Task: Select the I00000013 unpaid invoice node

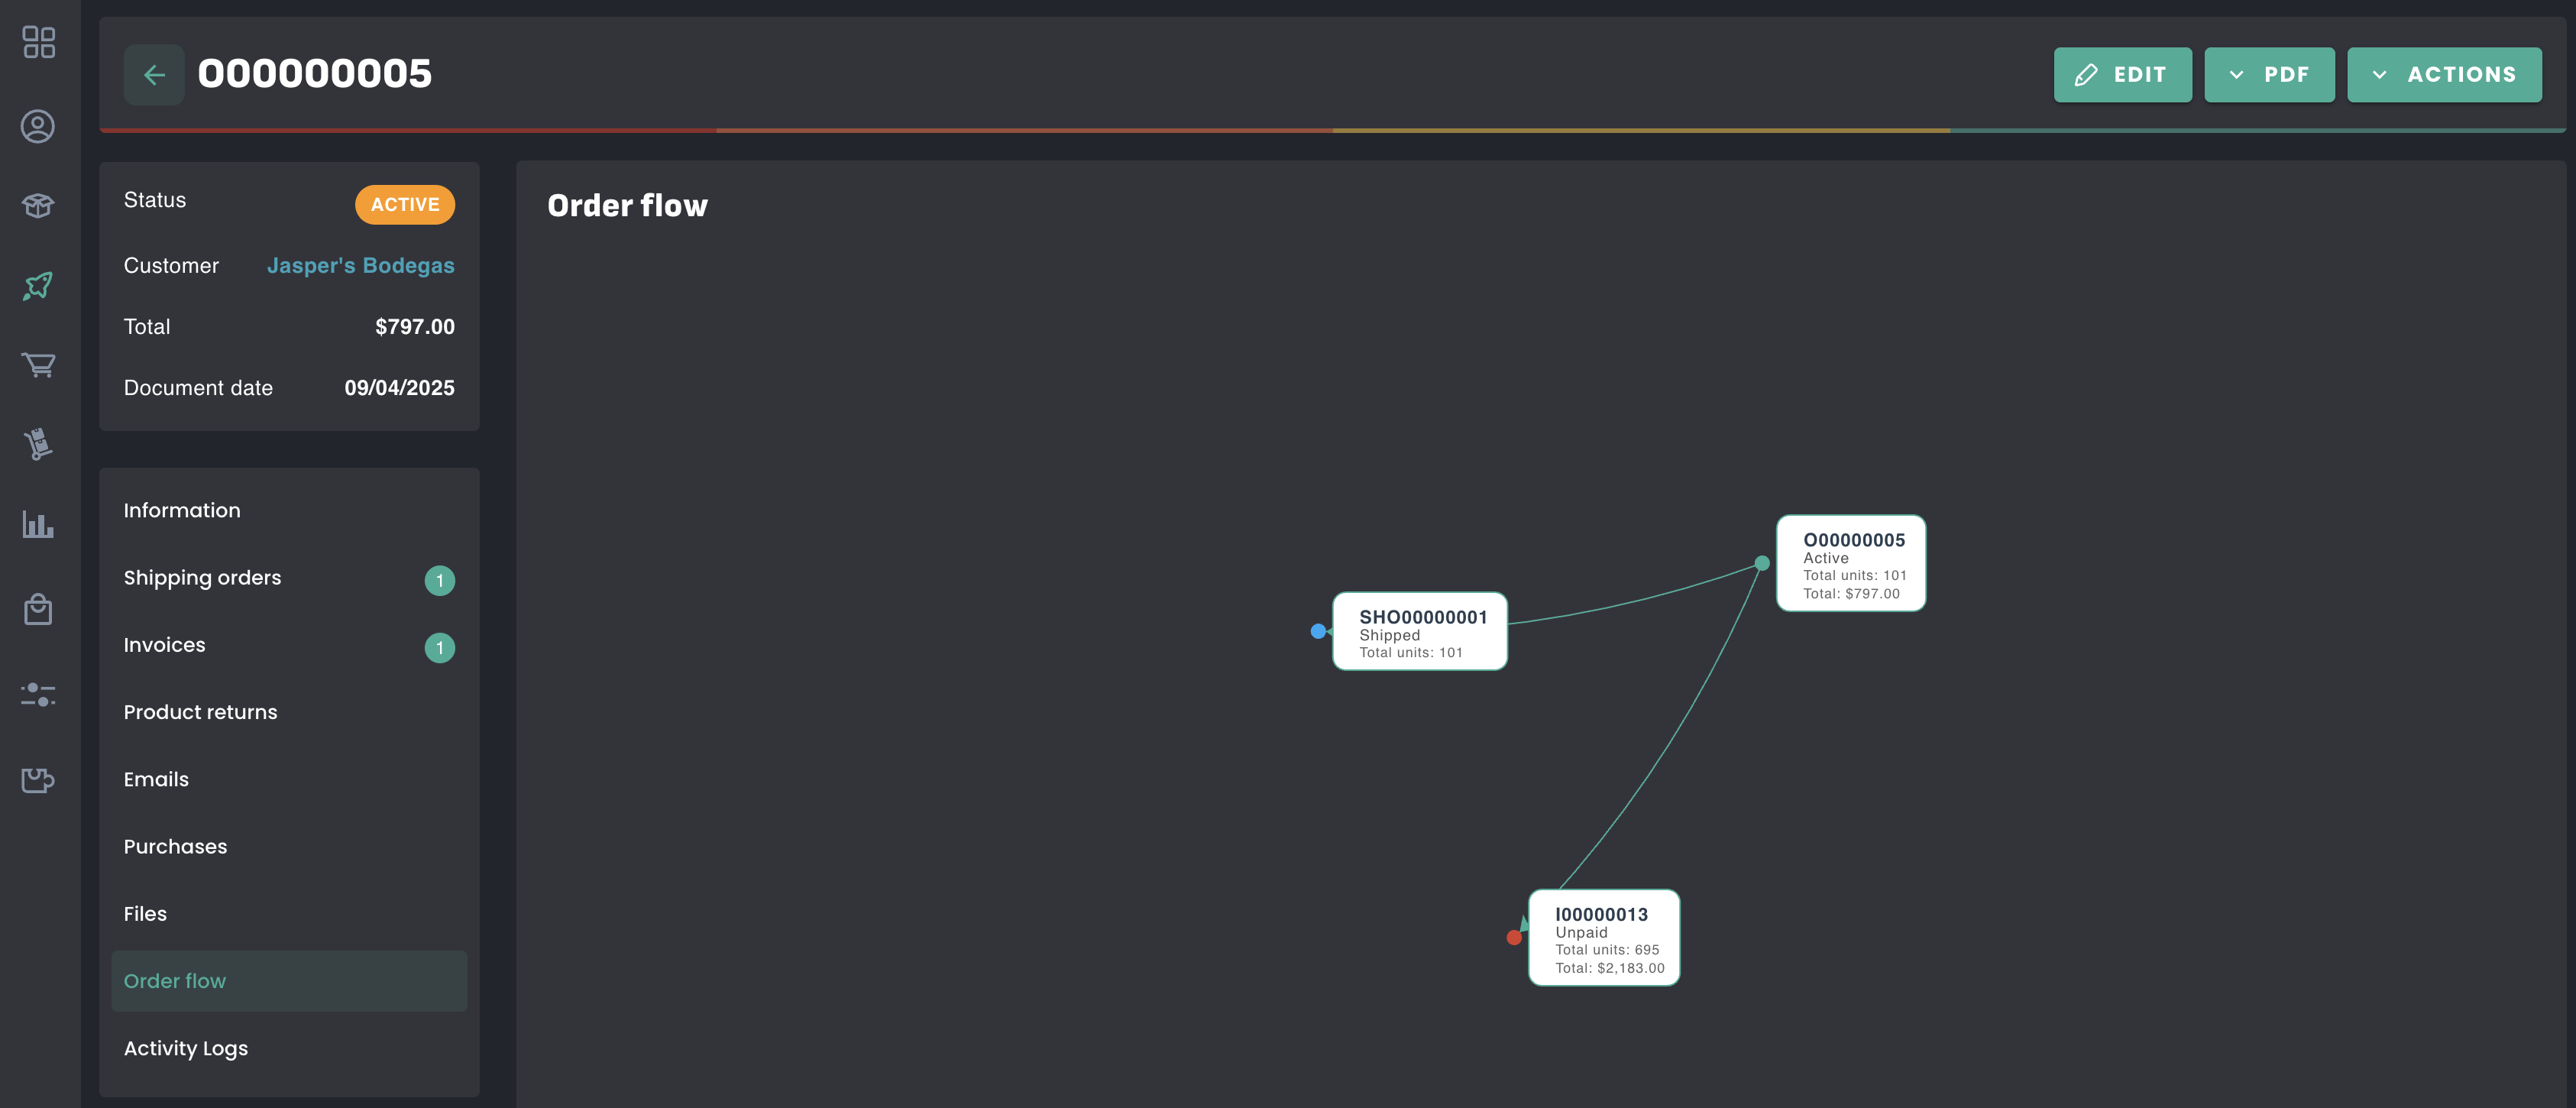Action: click(x=1603, y=938)
